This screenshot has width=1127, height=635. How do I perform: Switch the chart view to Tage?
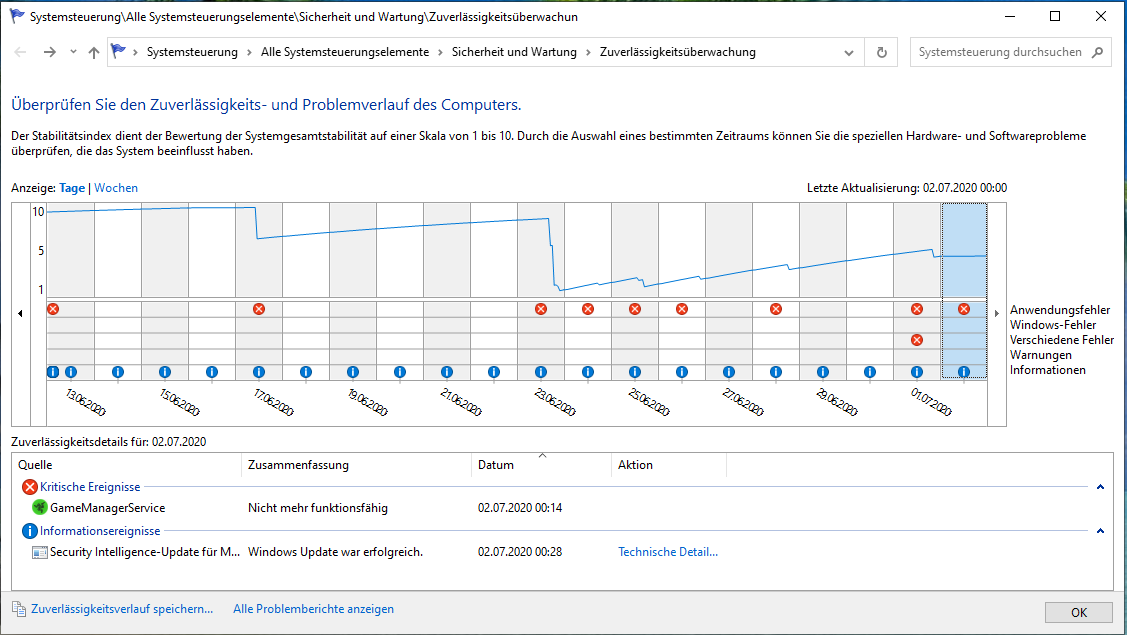click(72, 188)
